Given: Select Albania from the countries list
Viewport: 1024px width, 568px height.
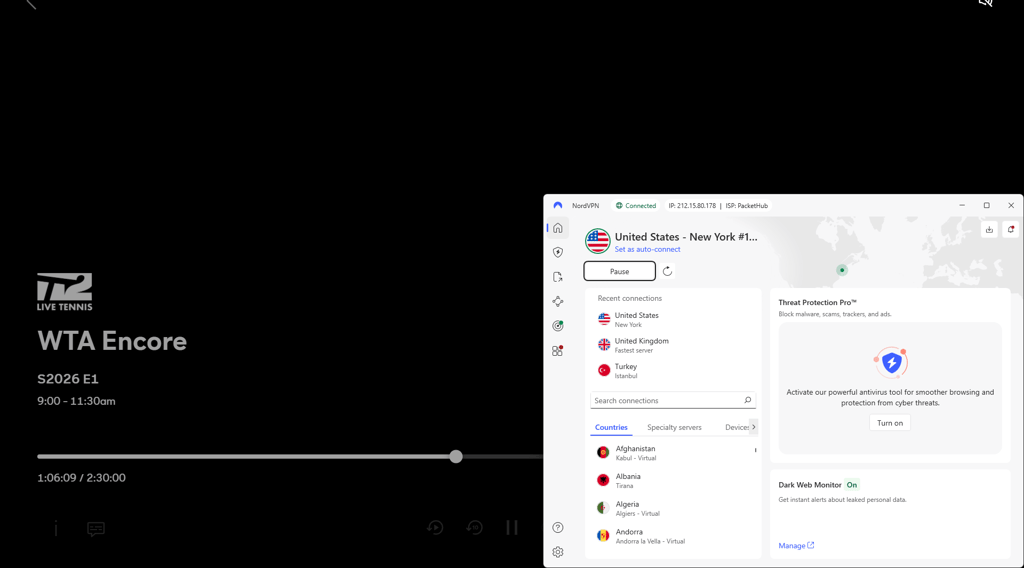Looking at the screenshot, I should (673, 481).
